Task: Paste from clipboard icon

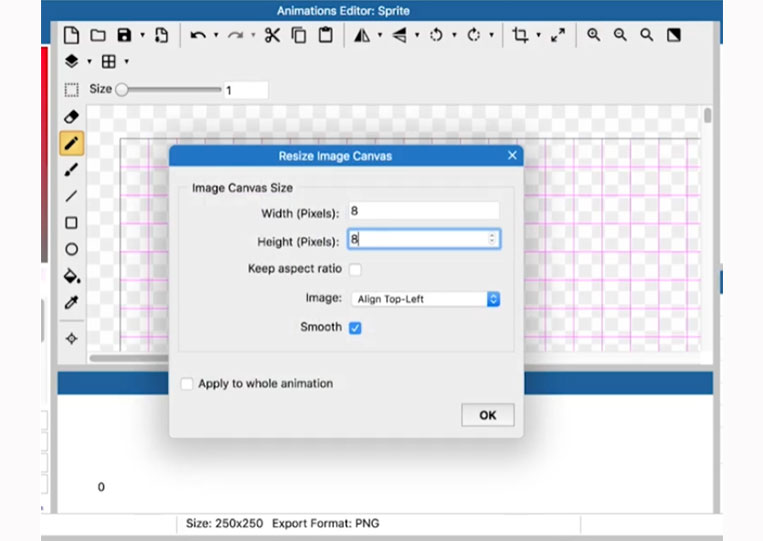Action: 326,35
